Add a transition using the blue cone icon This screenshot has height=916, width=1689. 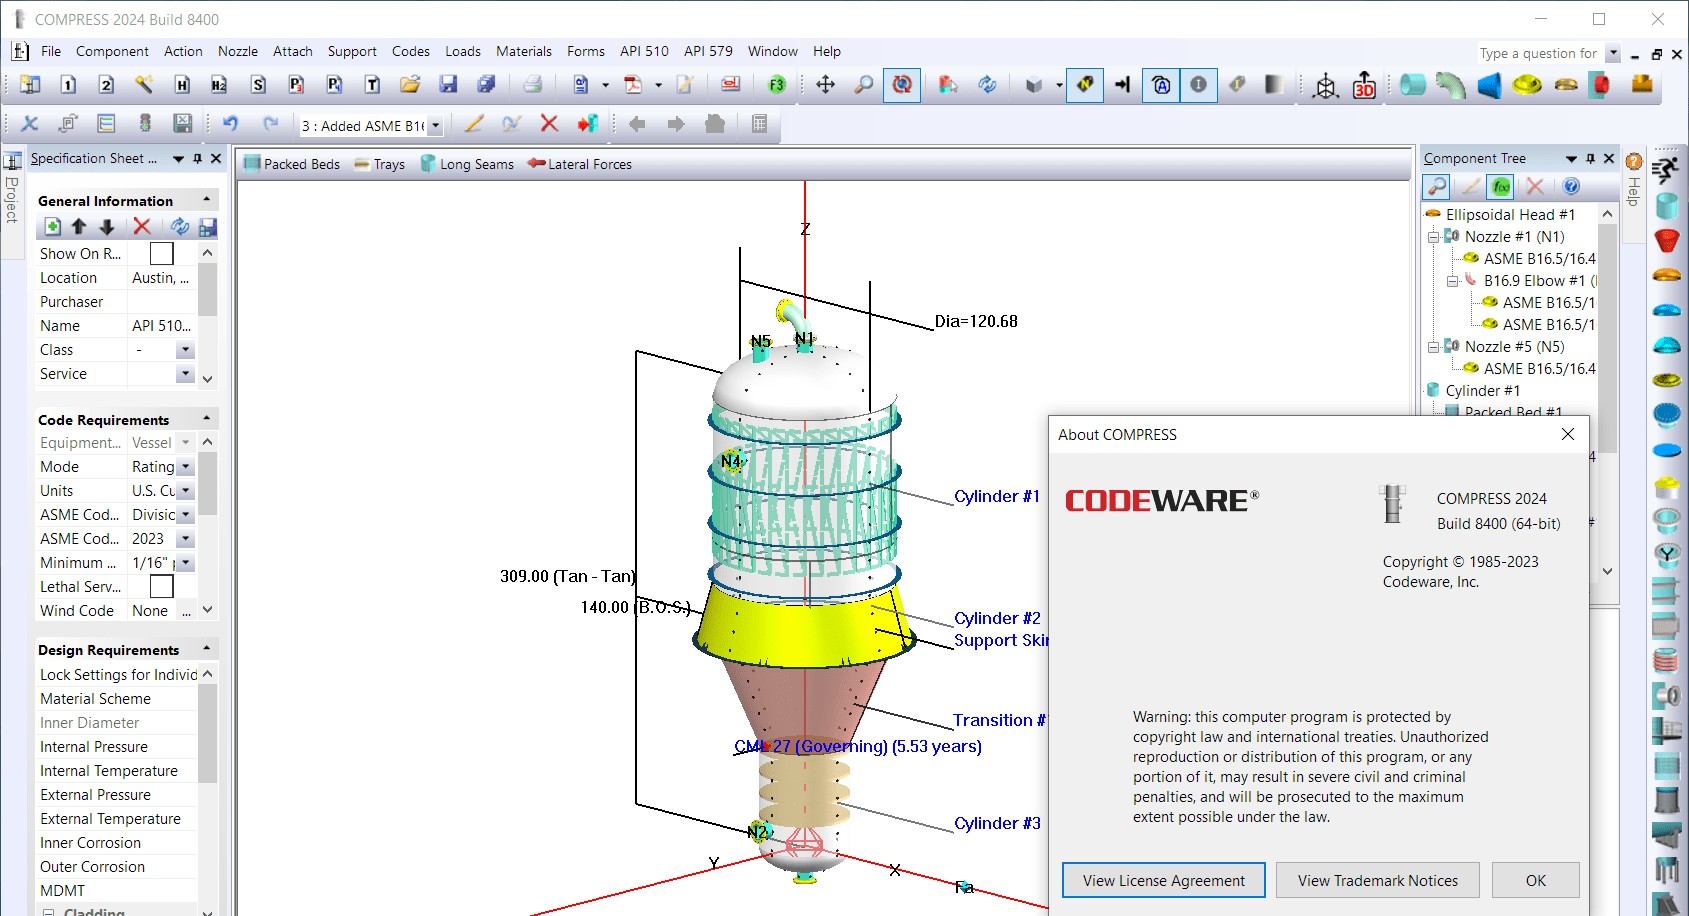(1489, 85)
